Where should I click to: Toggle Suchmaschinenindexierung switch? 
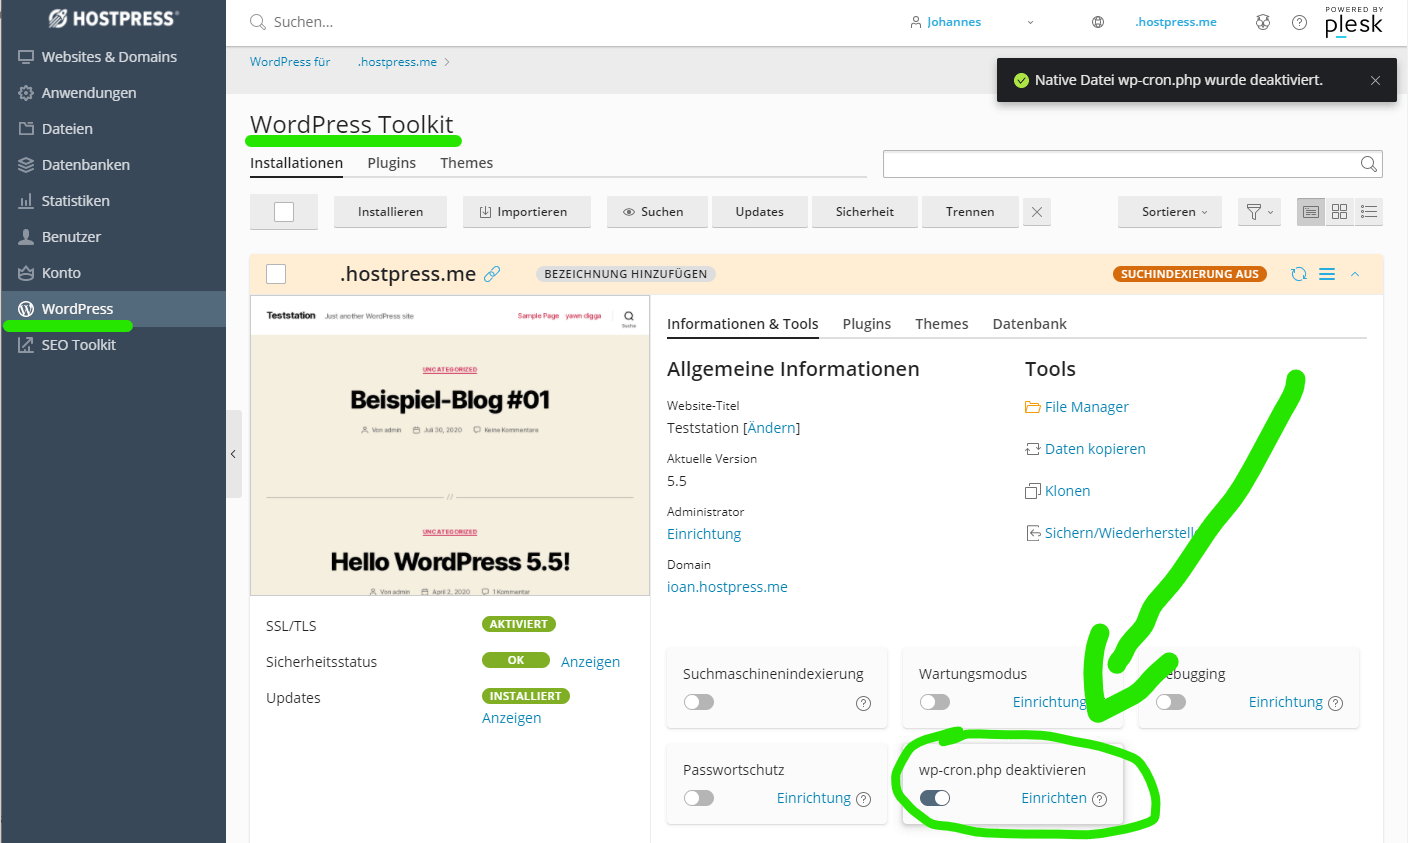pos(699,702)
